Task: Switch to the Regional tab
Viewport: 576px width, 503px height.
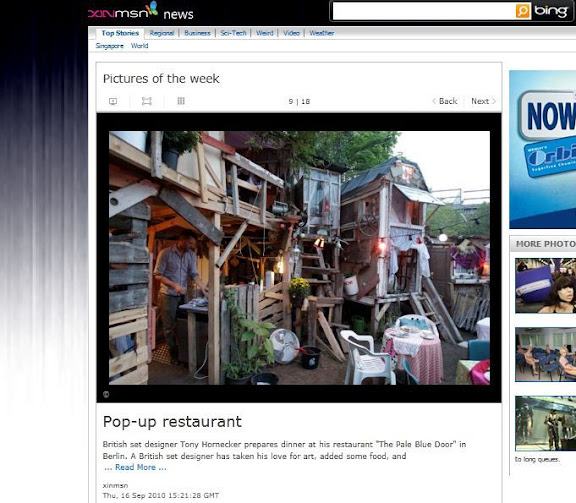Action: pos(162,33)
